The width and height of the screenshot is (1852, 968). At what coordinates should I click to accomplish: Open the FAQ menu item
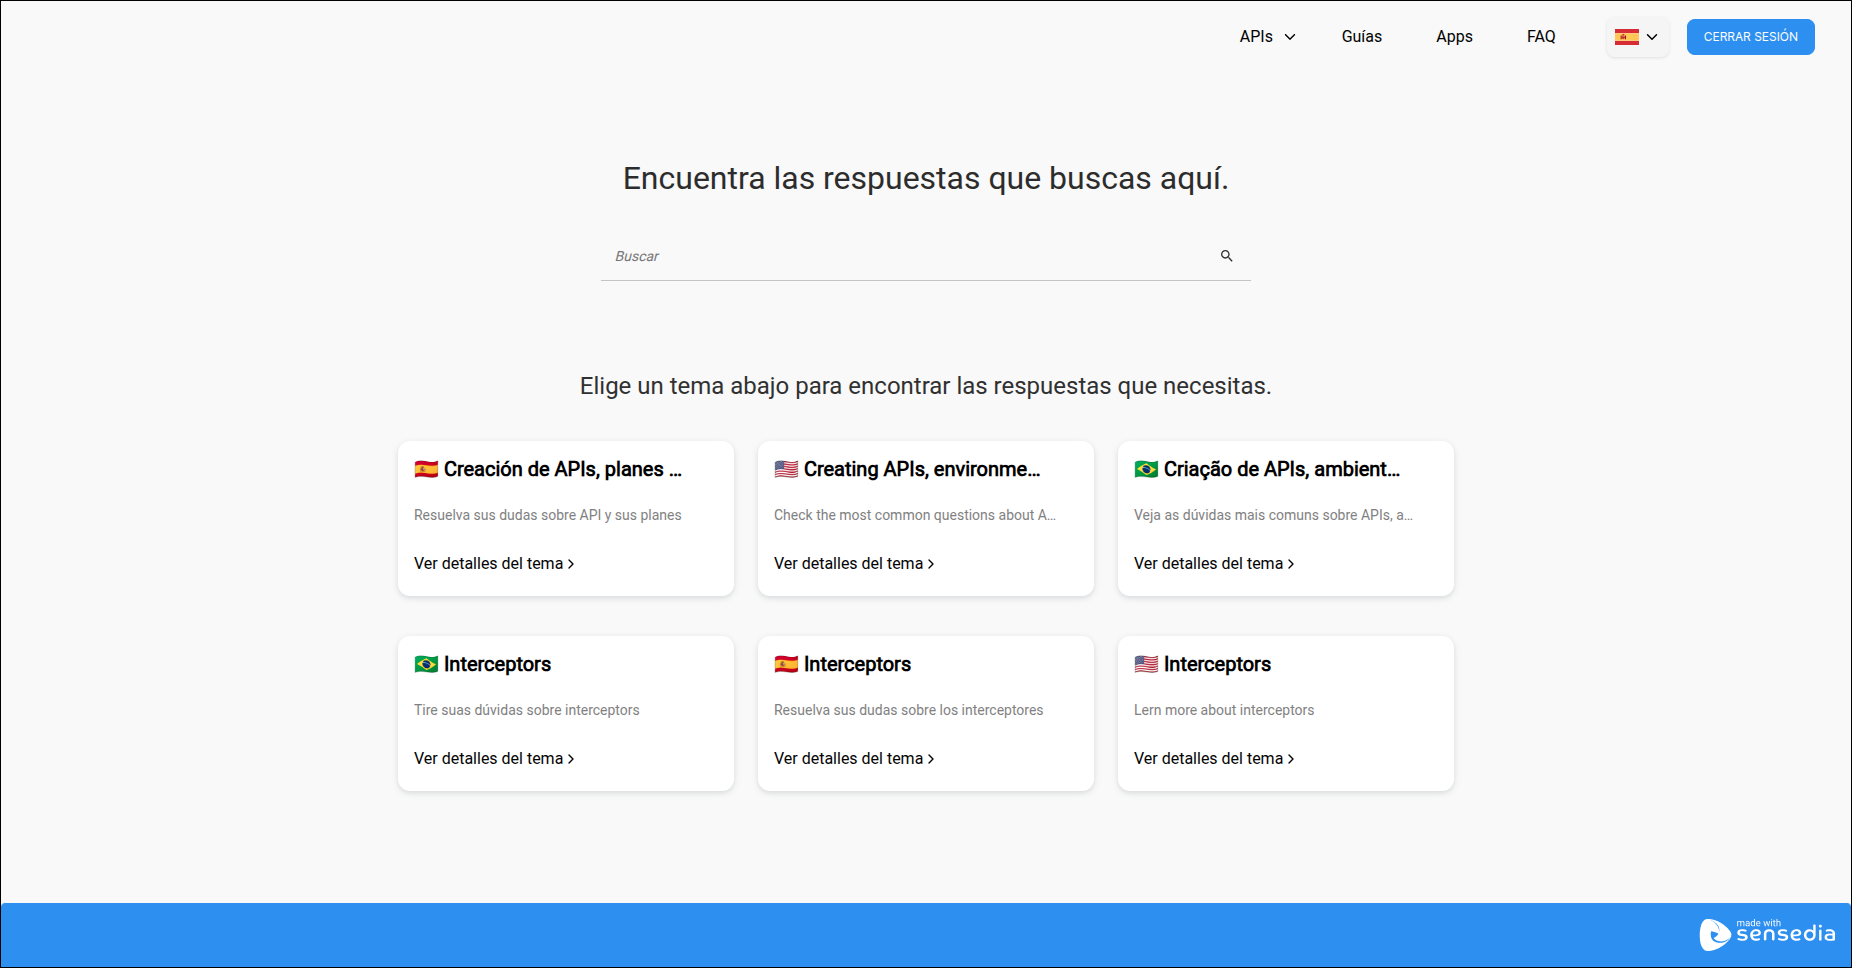click(1541, 37)
